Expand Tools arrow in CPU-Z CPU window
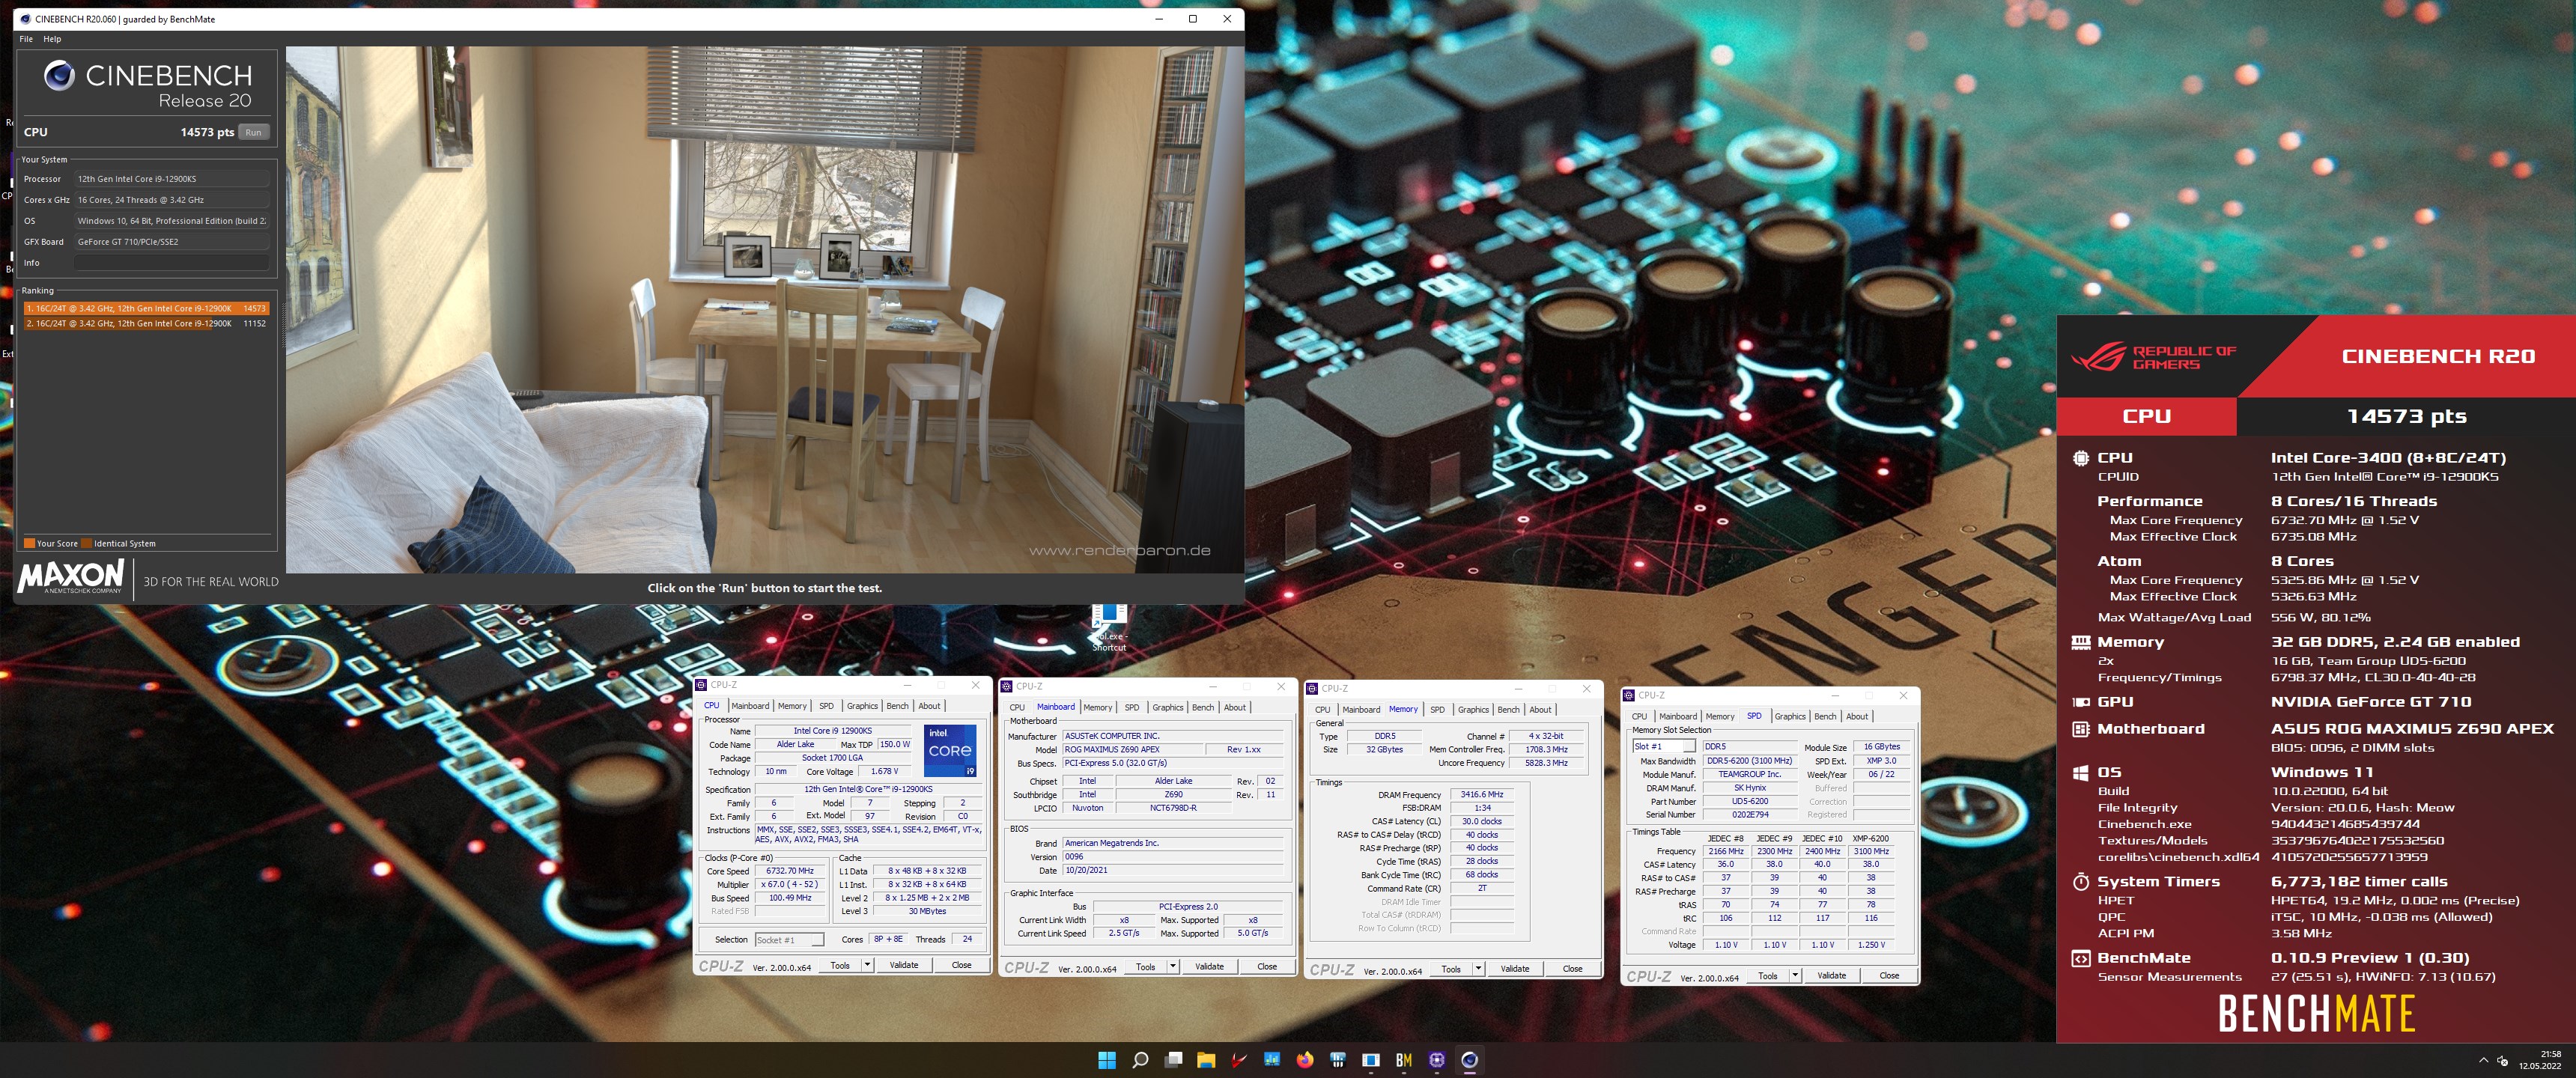 point(867,965)
